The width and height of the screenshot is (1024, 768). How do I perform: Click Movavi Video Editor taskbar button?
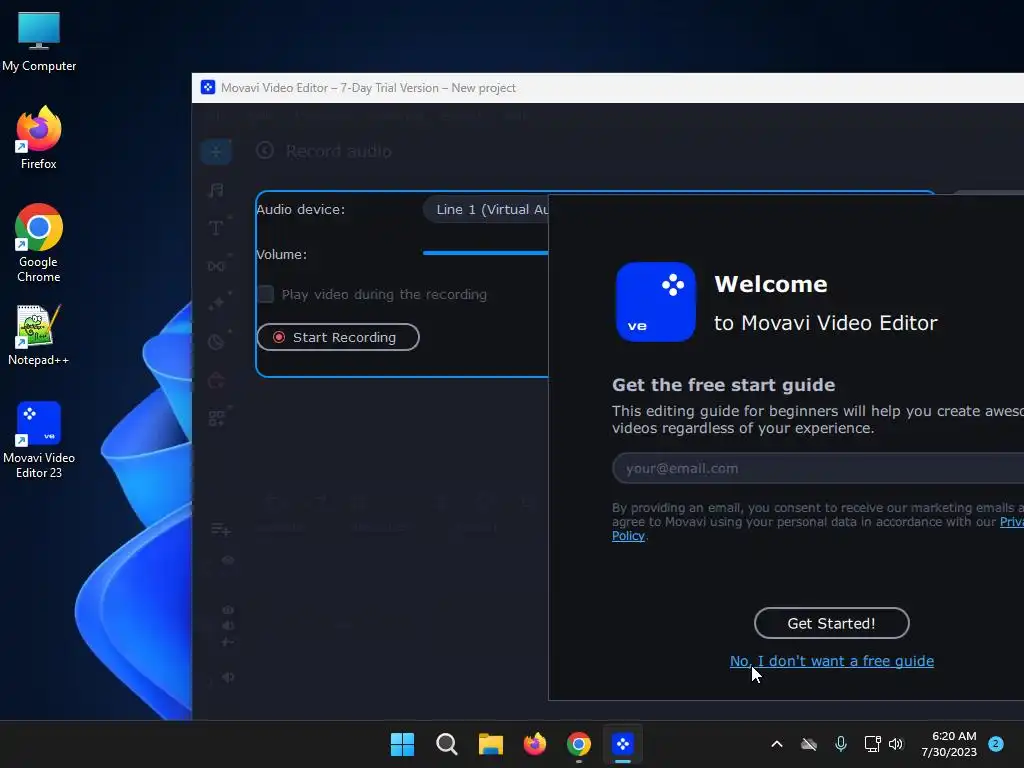pyautogui.click(x=623, y=744)
